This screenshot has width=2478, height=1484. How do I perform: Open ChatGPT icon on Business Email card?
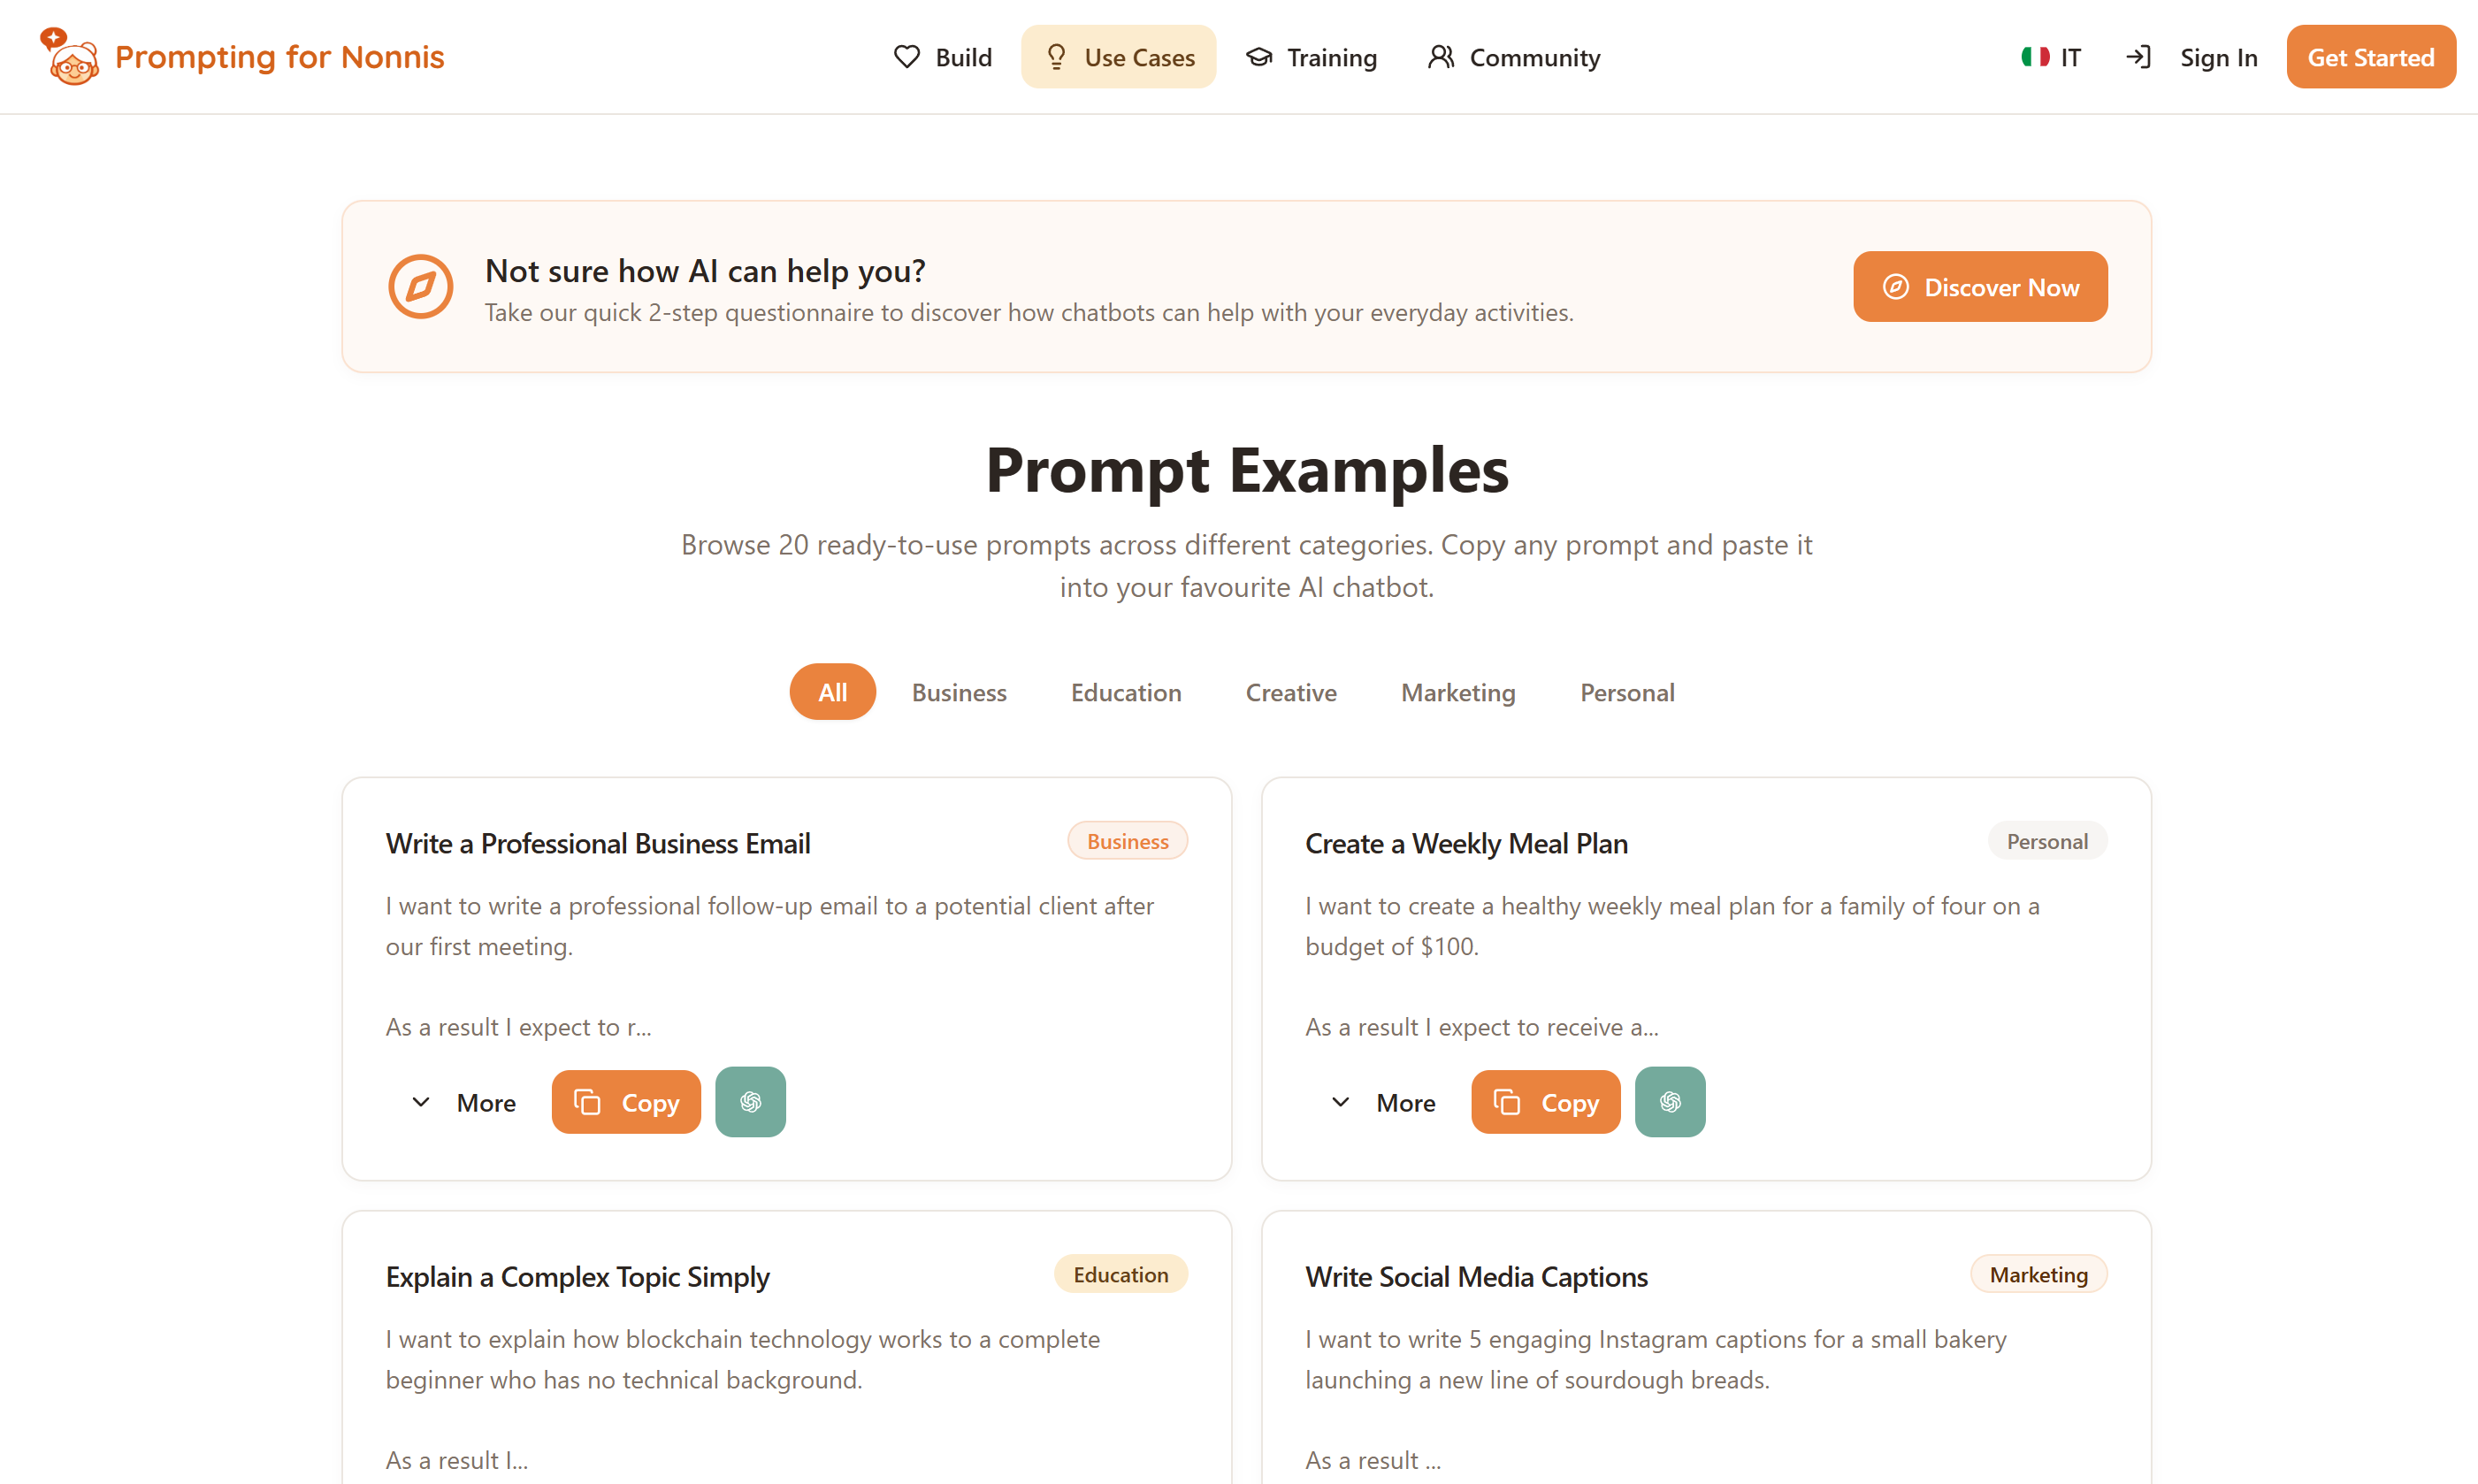point(749,1101)
